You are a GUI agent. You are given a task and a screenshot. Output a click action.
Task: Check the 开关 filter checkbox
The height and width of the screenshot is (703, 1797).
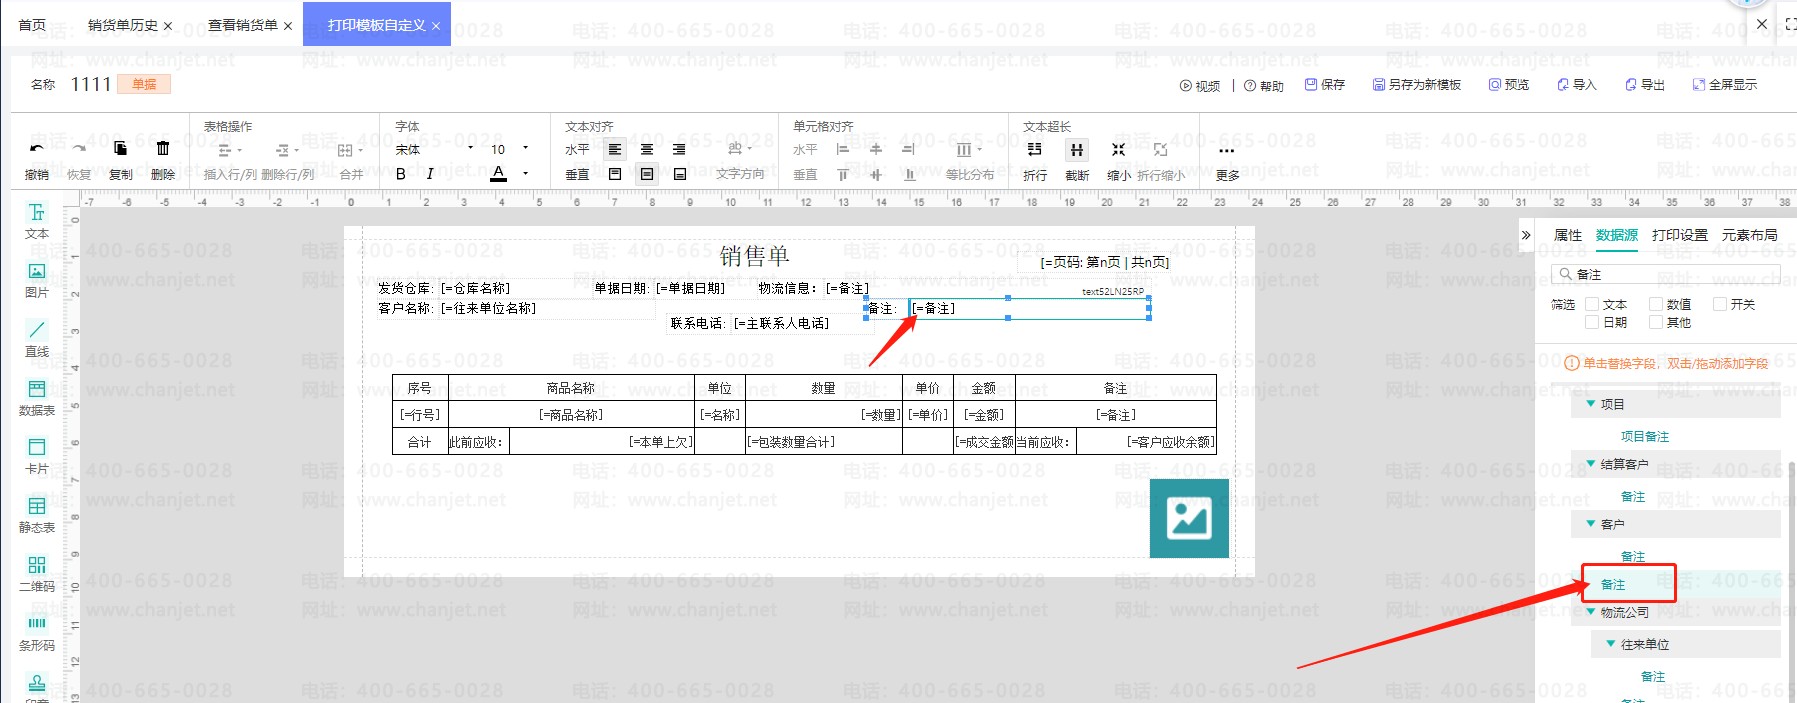1720,304
